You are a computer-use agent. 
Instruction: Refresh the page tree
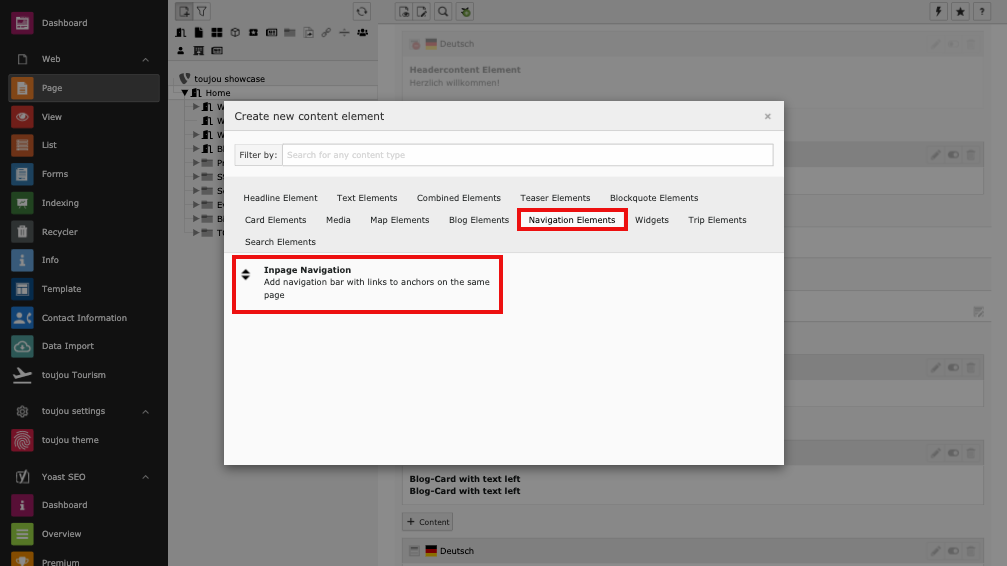coord(361,11)
